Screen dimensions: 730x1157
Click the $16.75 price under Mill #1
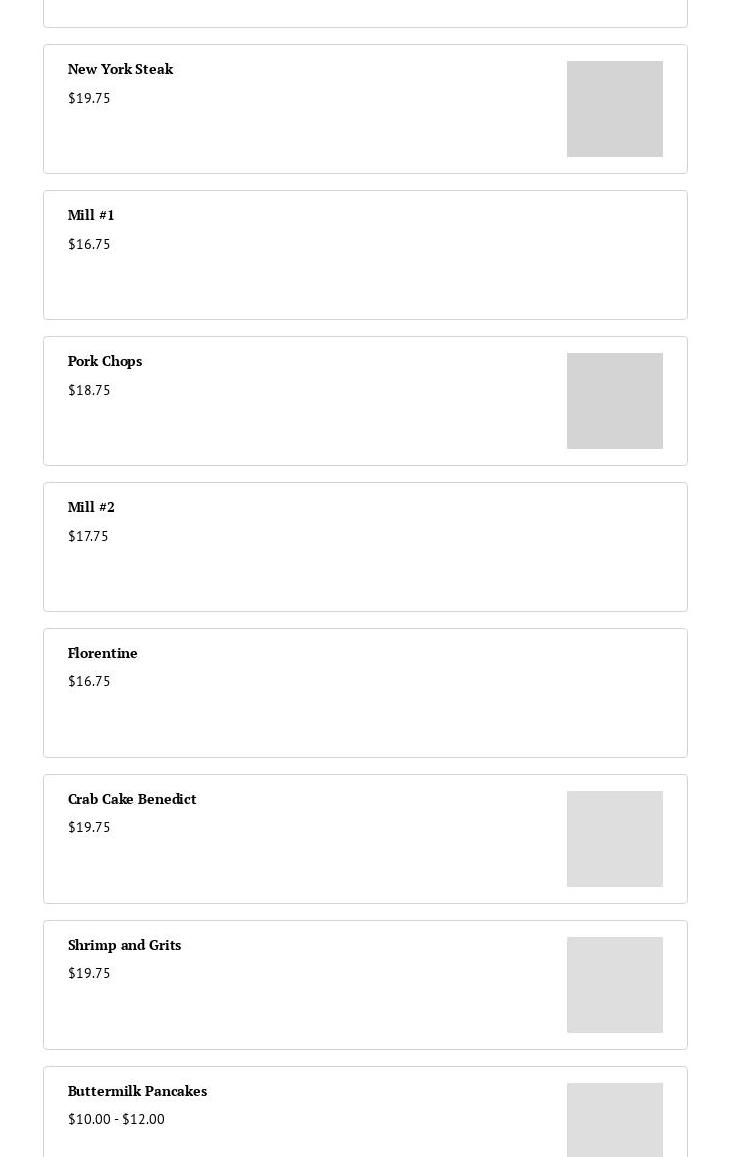tap(89, 244)
